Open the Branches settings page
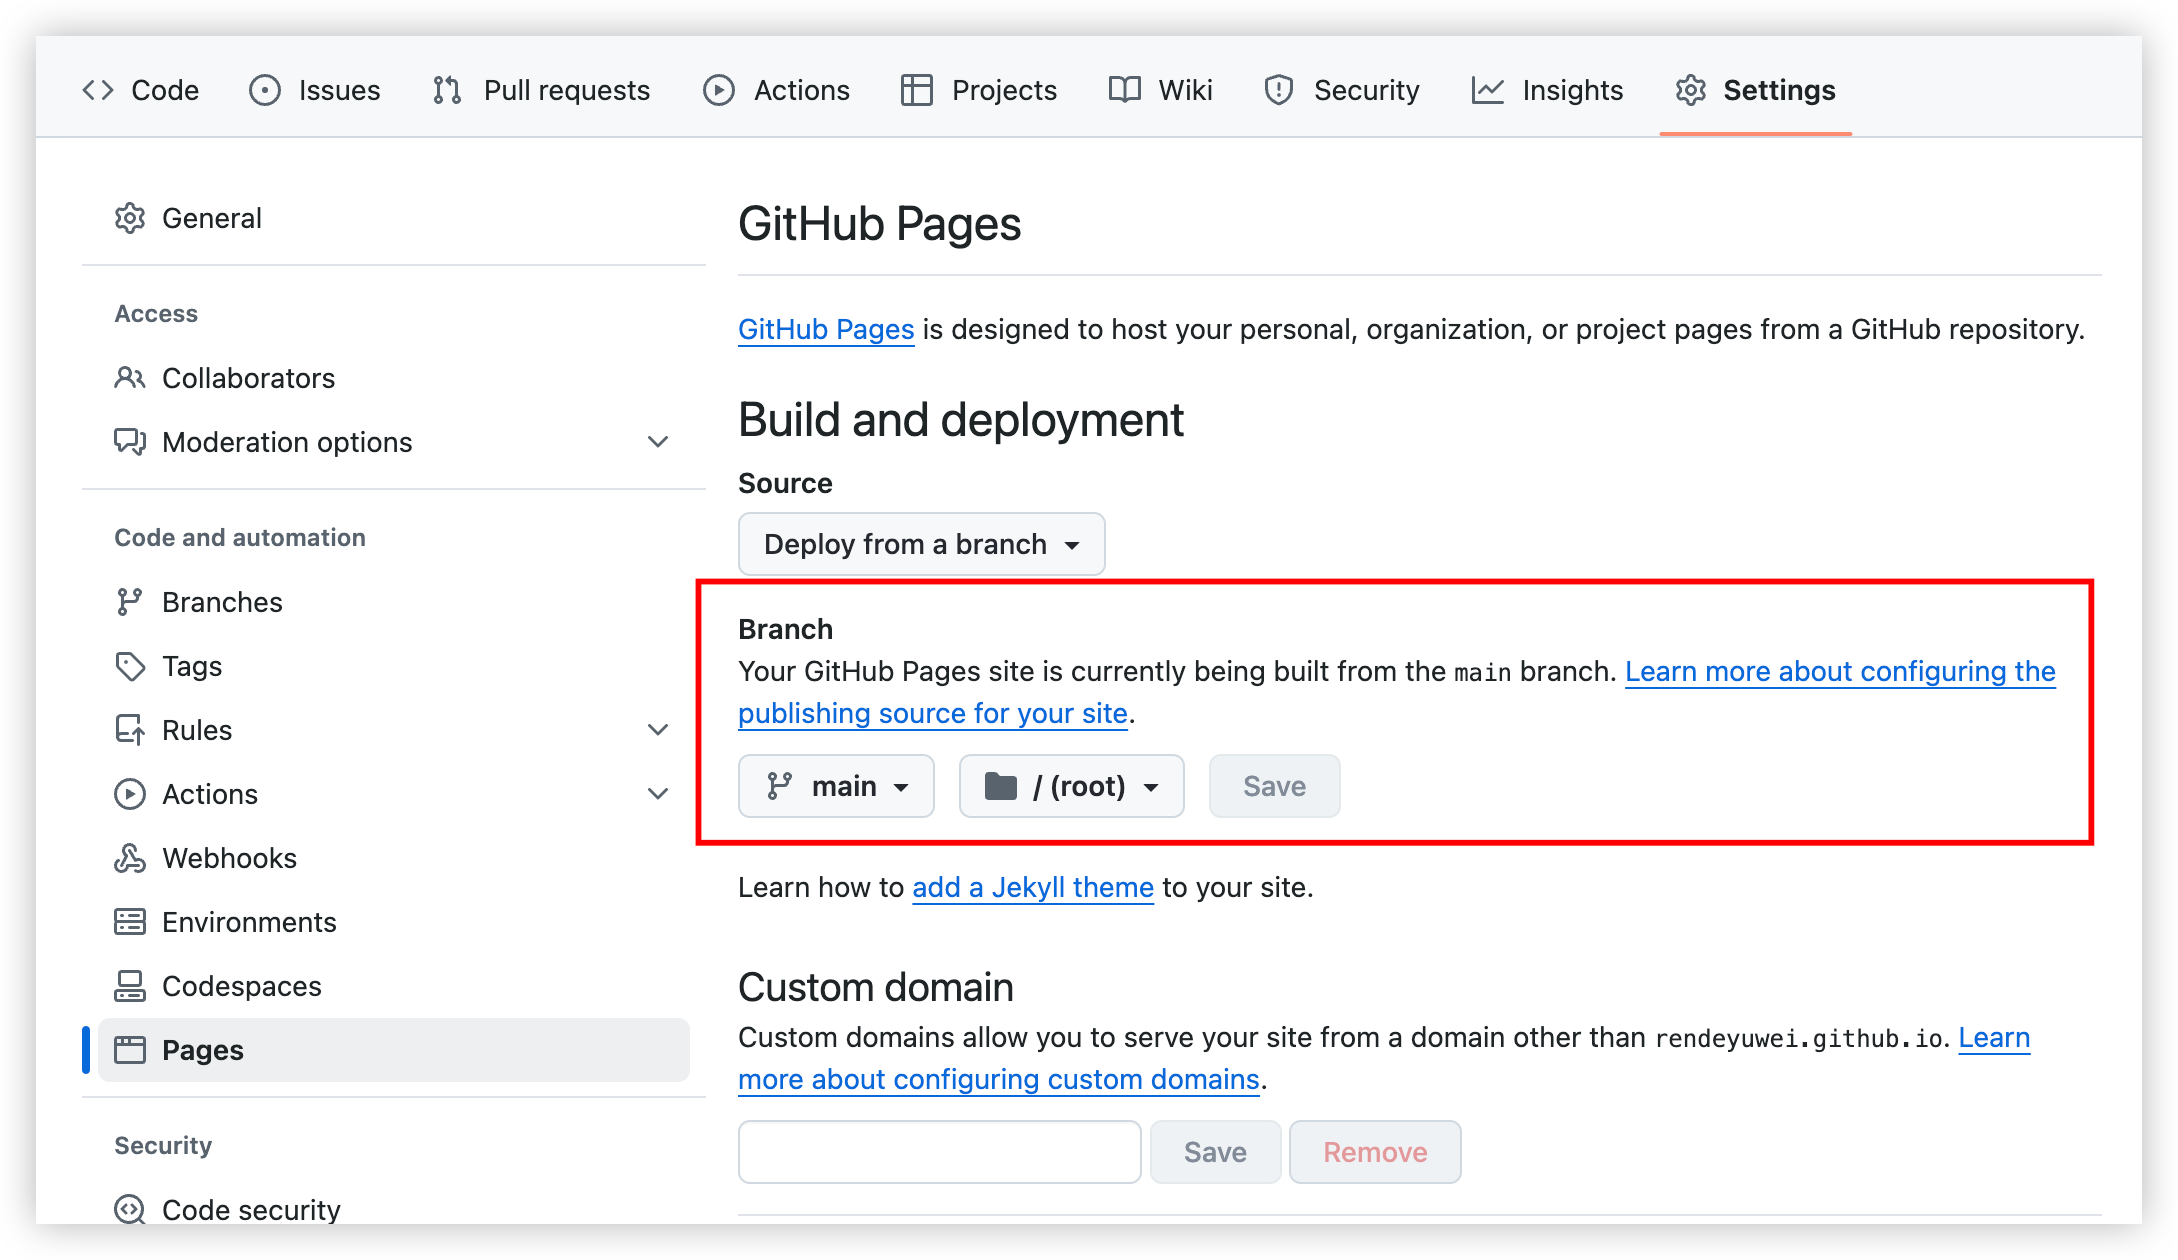 click(x=394, y=602)
